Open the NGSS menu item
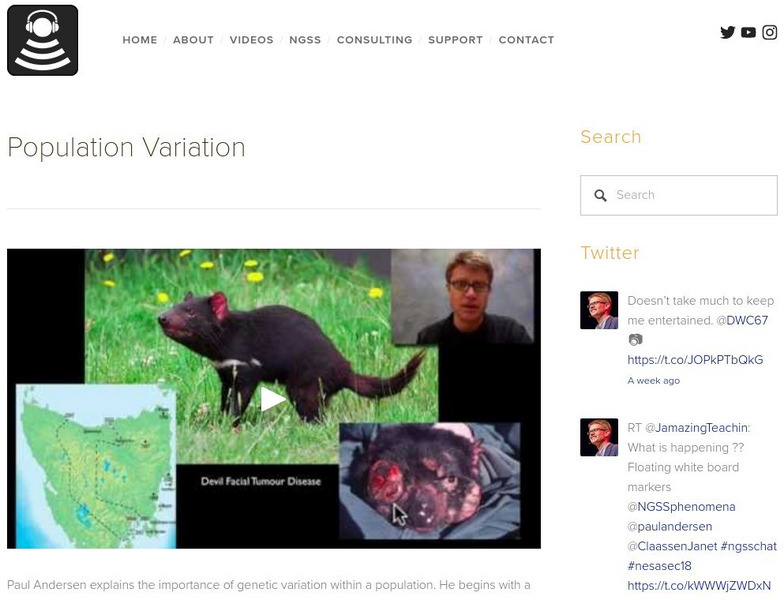This screenshot has width=784, height=600. pyautogui.click(x=305, y=40)
